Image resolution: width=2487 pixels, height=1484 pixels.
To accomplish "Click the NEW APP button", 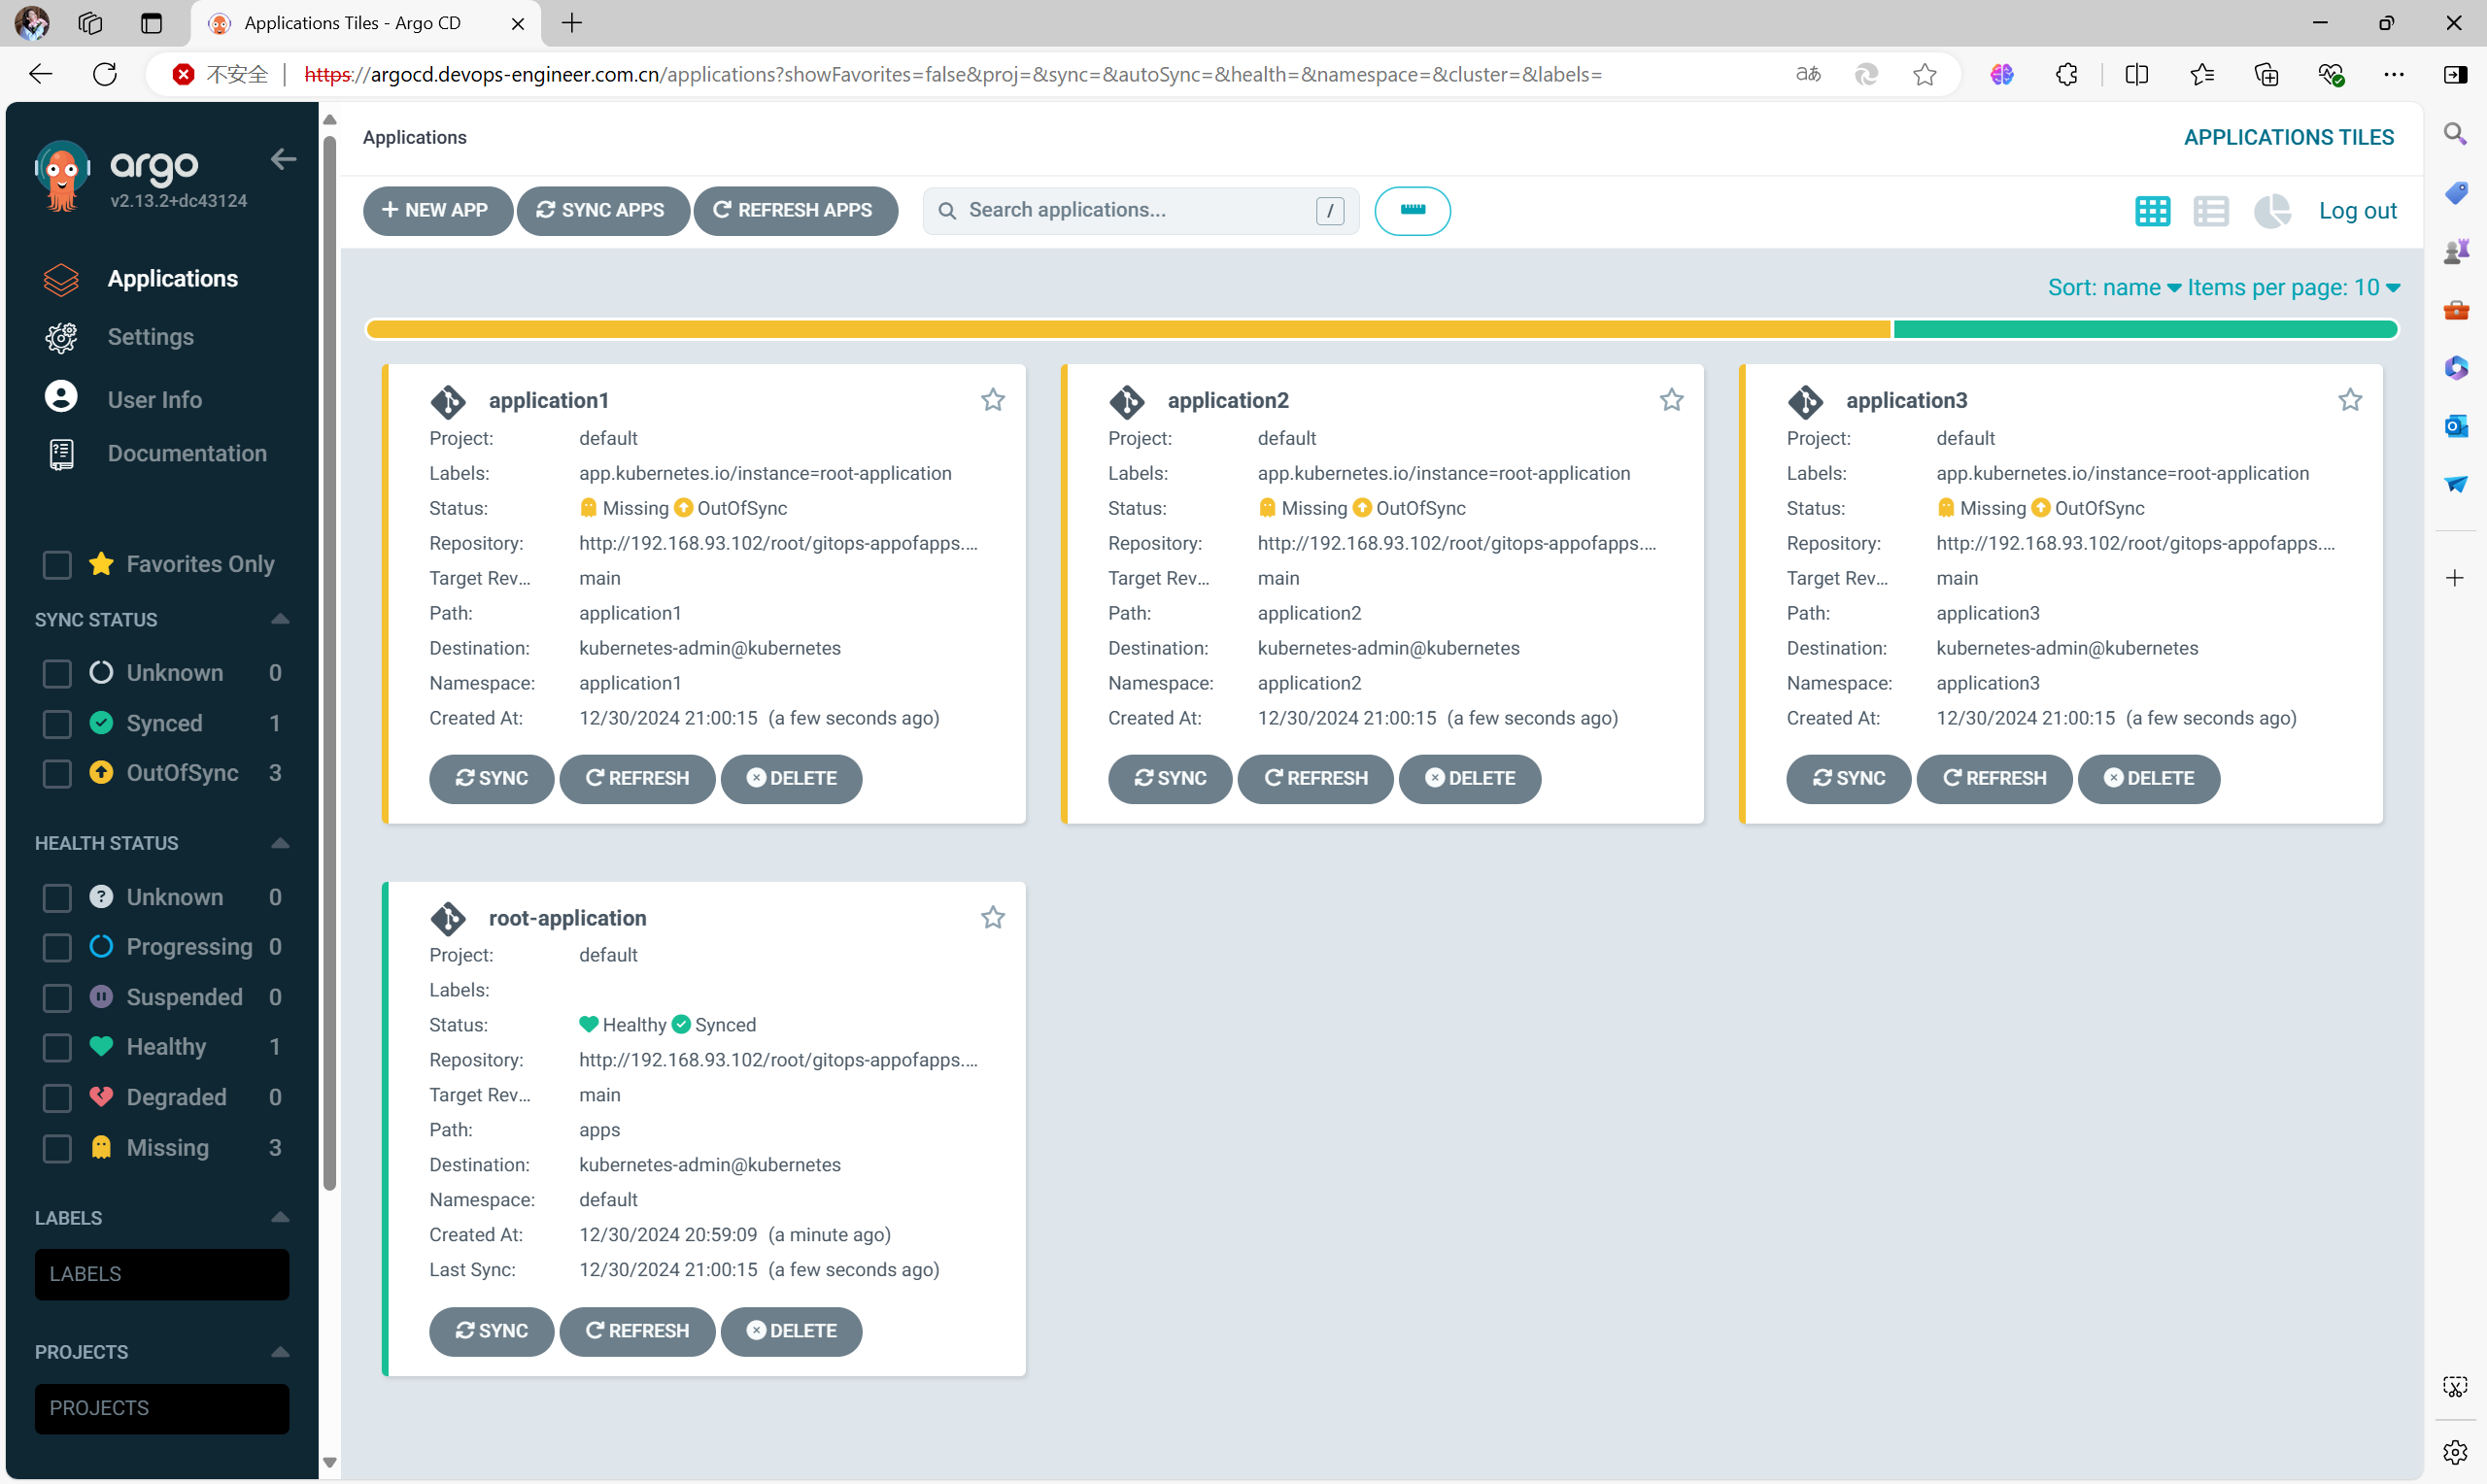I will tap(436, 210).
